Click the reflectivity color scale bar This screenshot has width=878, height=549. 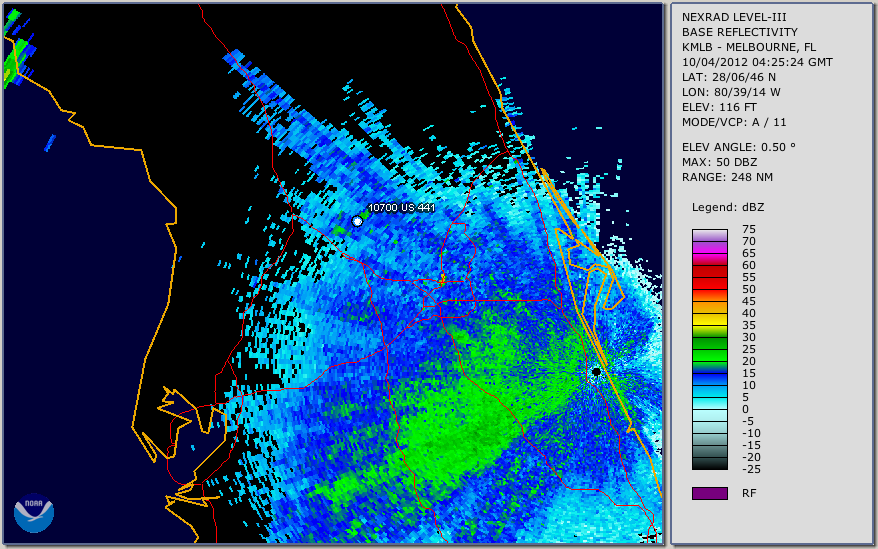click(x=709, y=350)
